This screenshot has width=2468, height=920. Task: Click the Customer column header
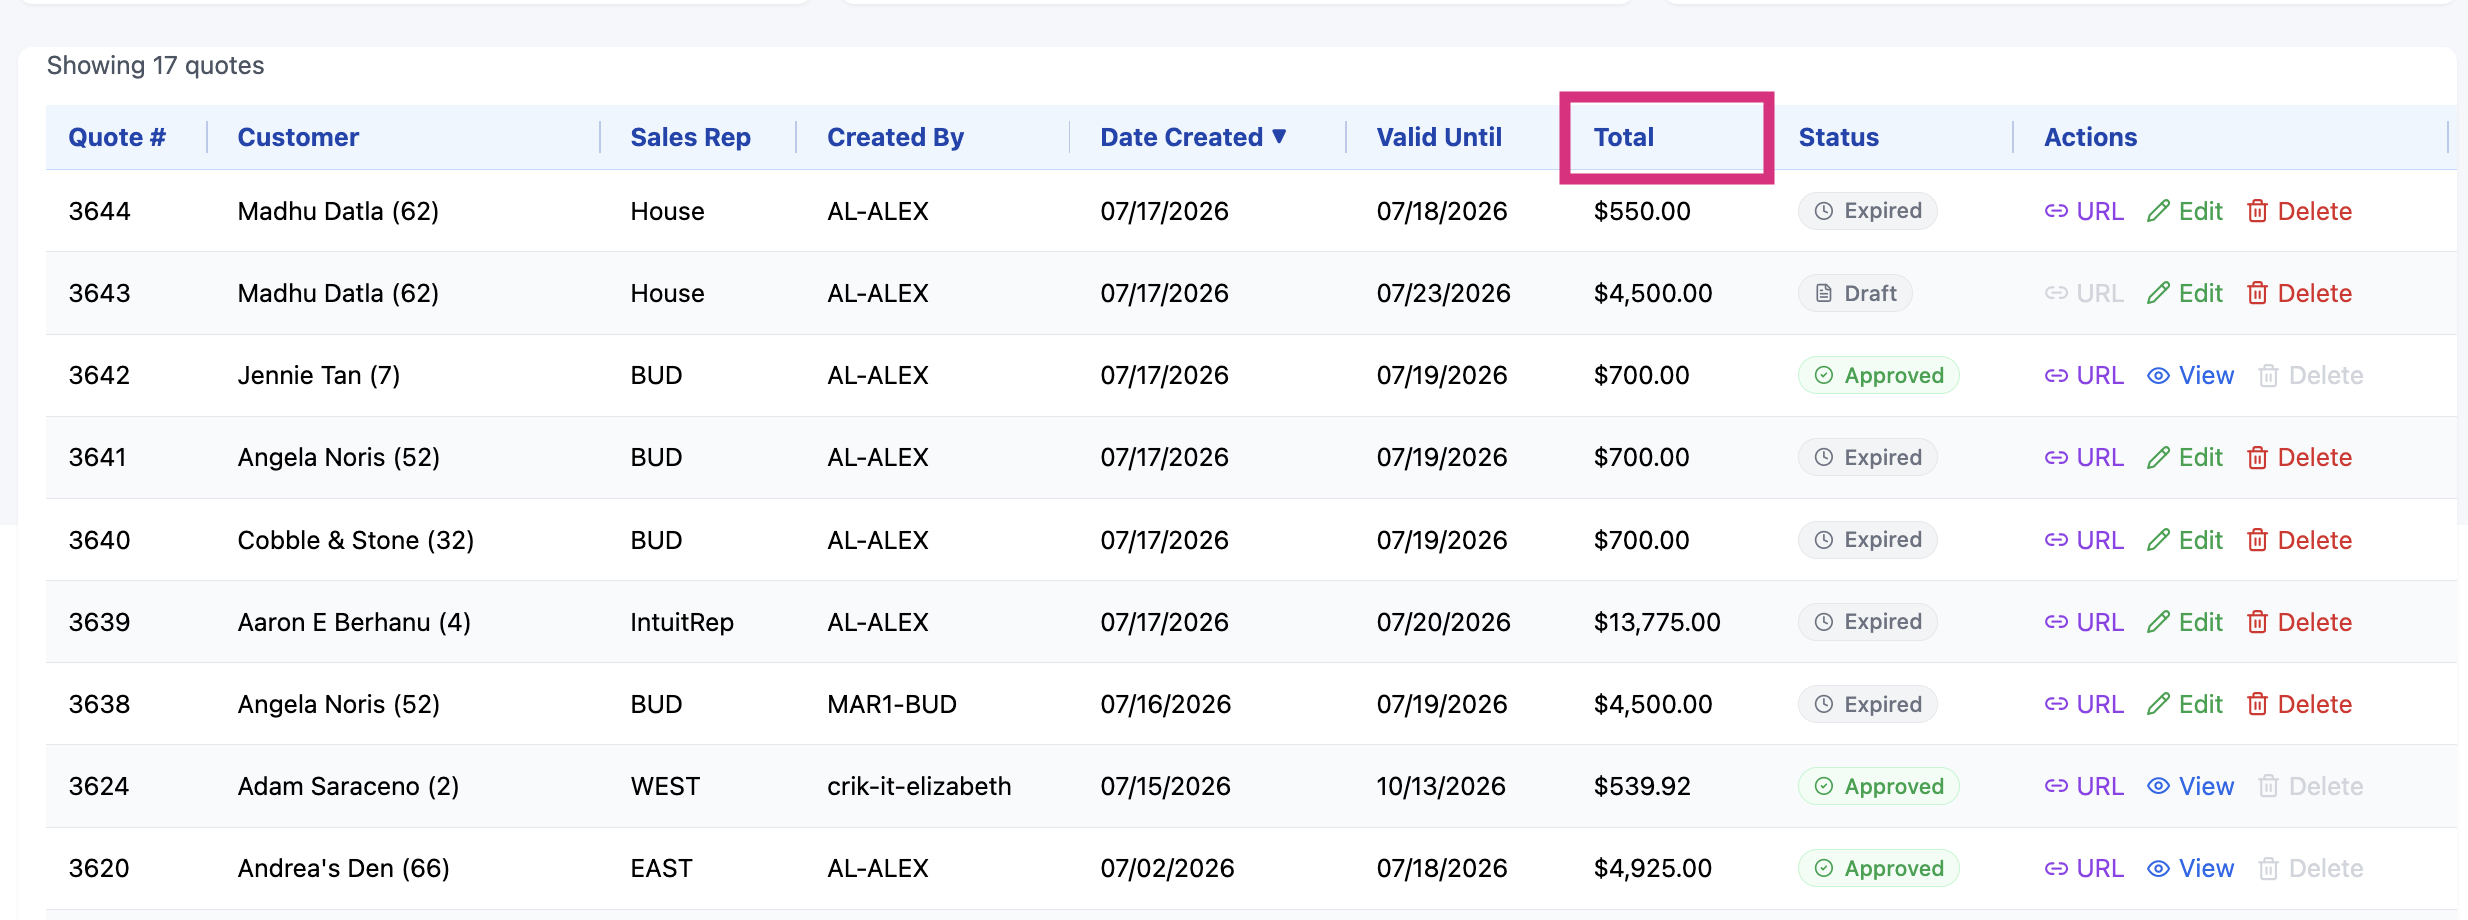coord(298,137)
